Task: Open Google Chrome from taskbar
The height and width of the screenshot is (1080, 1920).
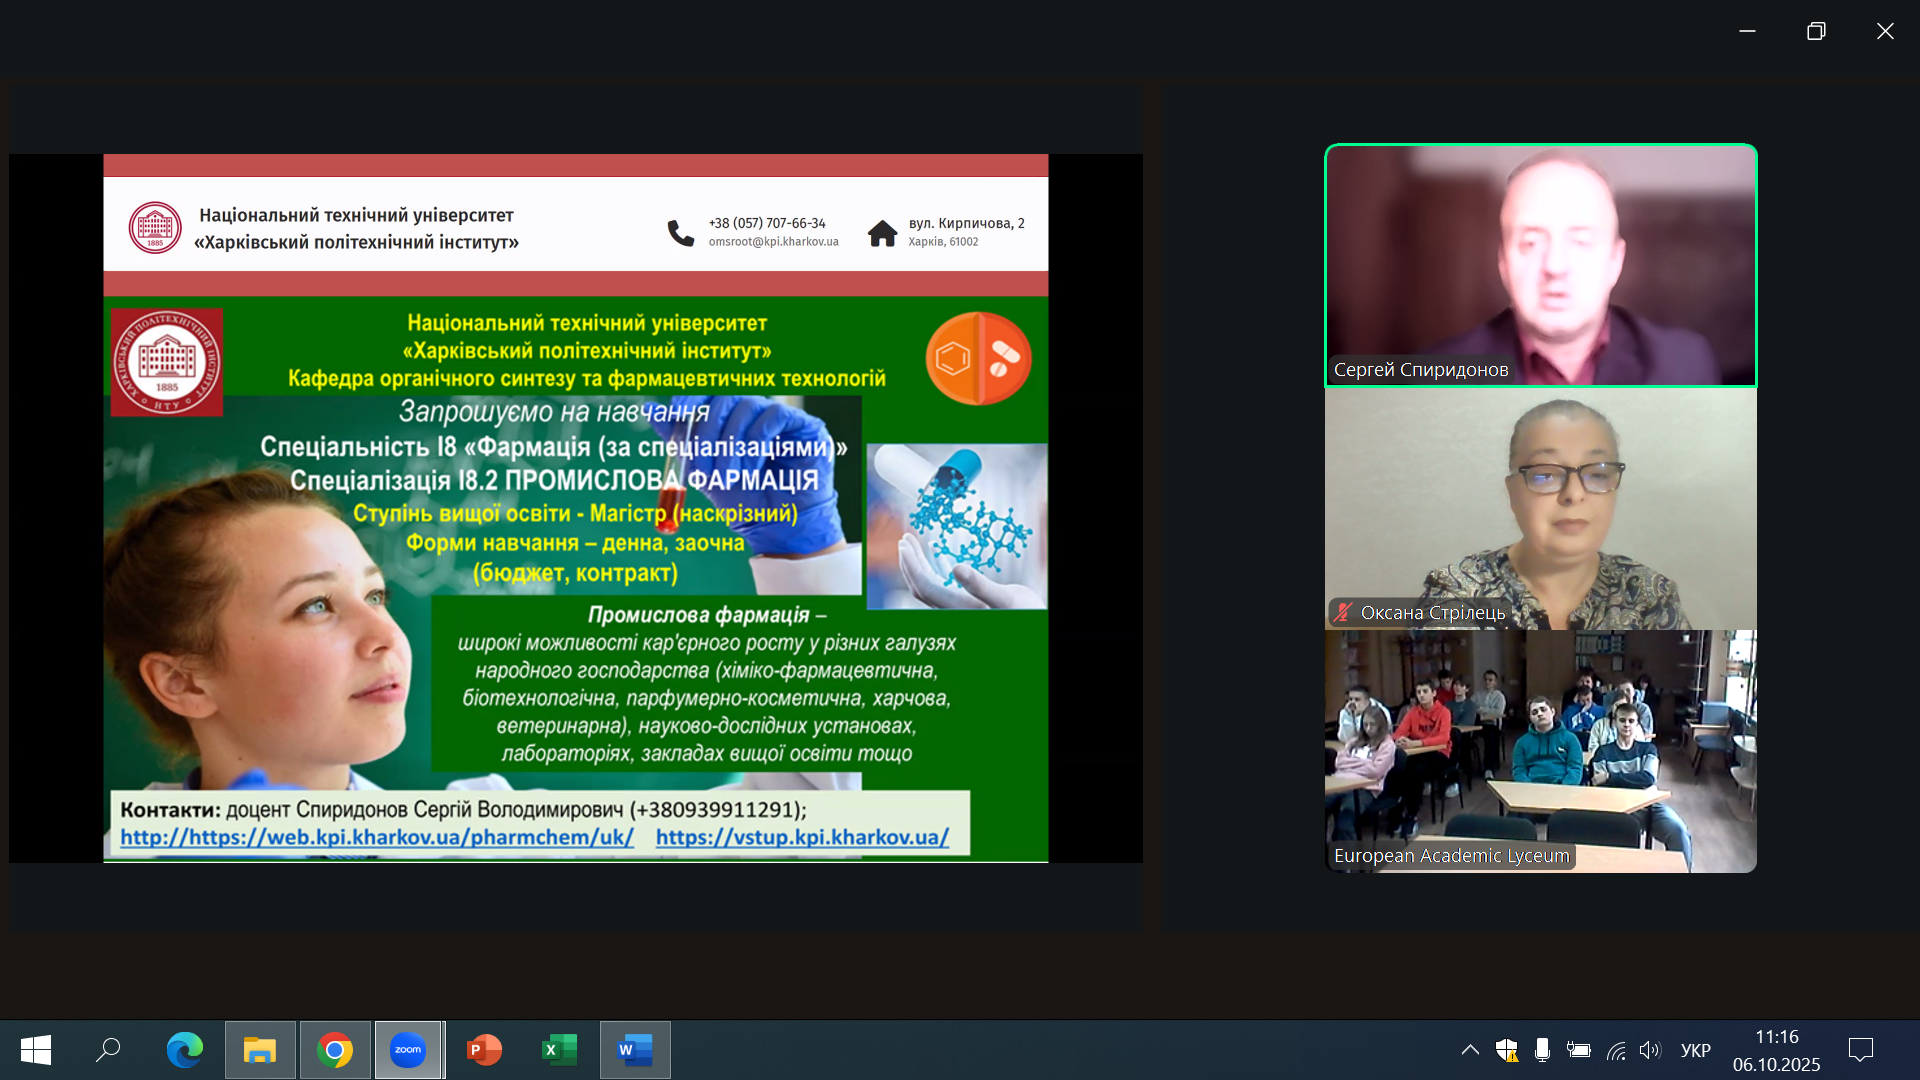Action: 335,1050
